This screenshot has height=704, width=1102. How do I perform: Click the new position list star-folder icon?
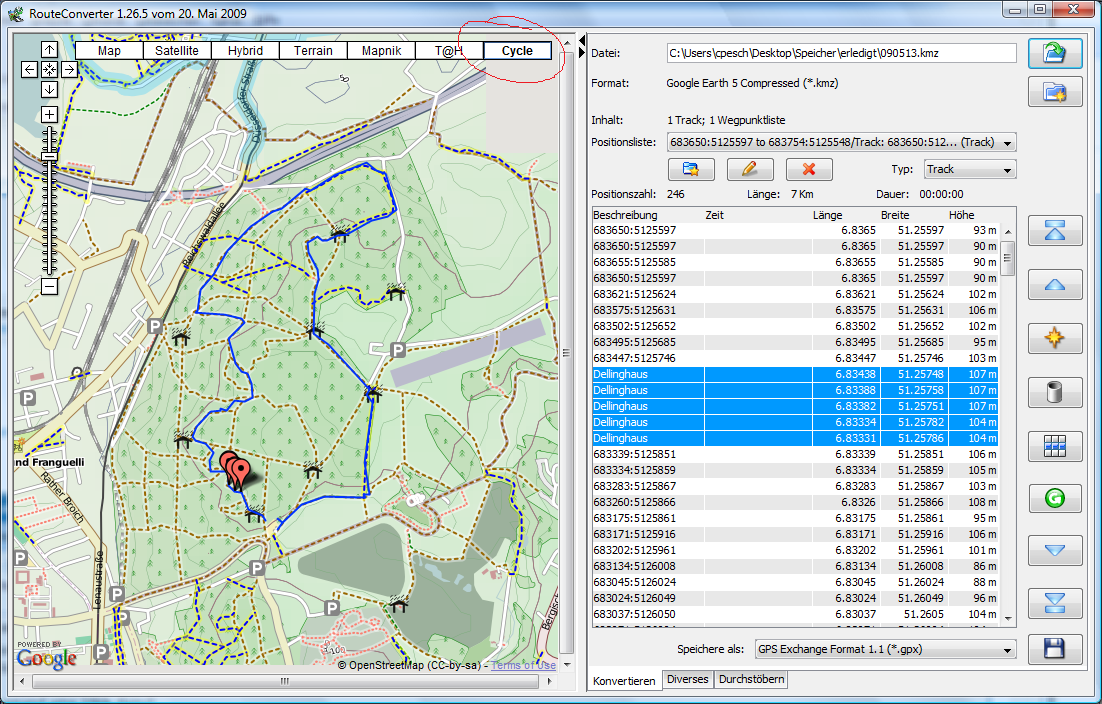[691, 169]
